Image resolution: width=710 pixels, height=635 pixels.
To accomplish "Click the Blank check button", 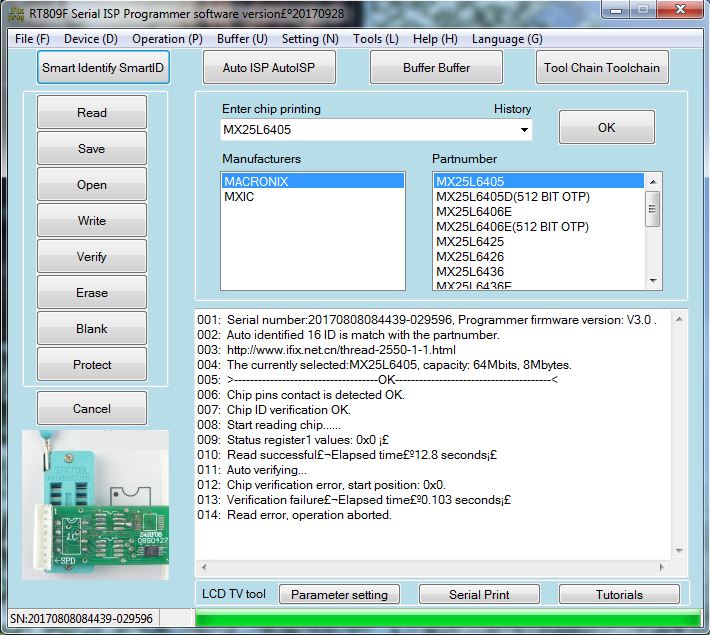I will click(x=92, y=328).
